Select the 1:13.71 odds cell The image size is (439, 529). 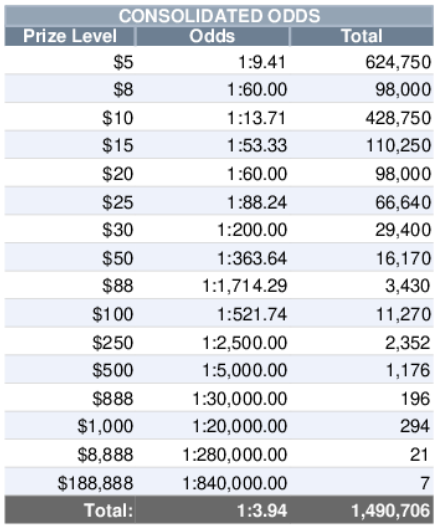pyautogui.click(x=212, y=118)
